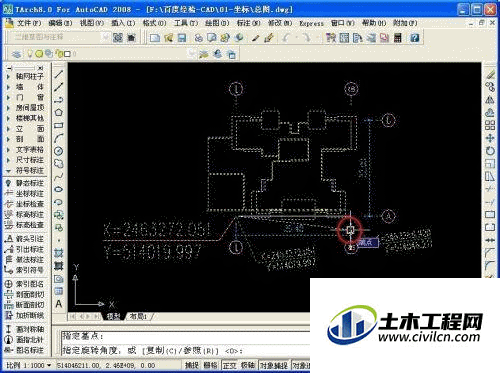Select the Rotate tool in modify toolbar

tap(490, 151)
